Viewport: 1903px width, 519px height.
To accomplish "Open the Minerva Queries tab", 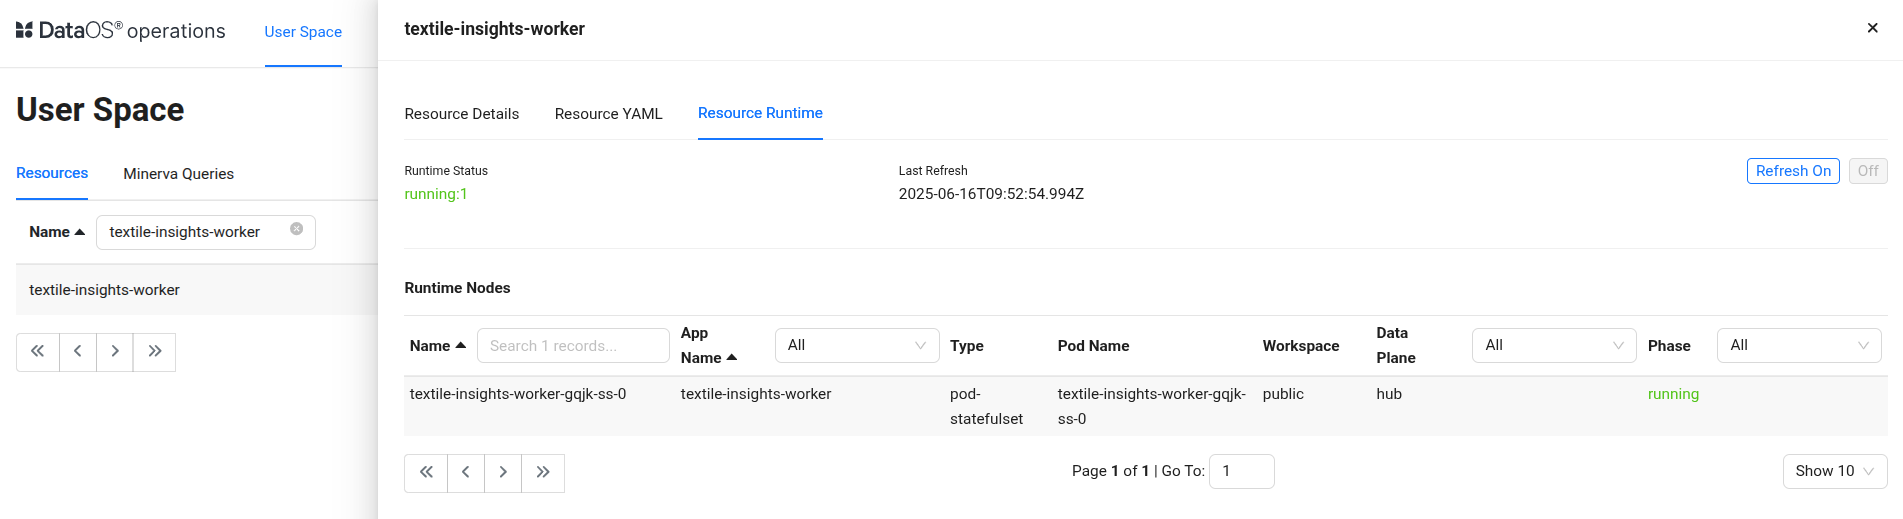I will [x=178, y=174].
